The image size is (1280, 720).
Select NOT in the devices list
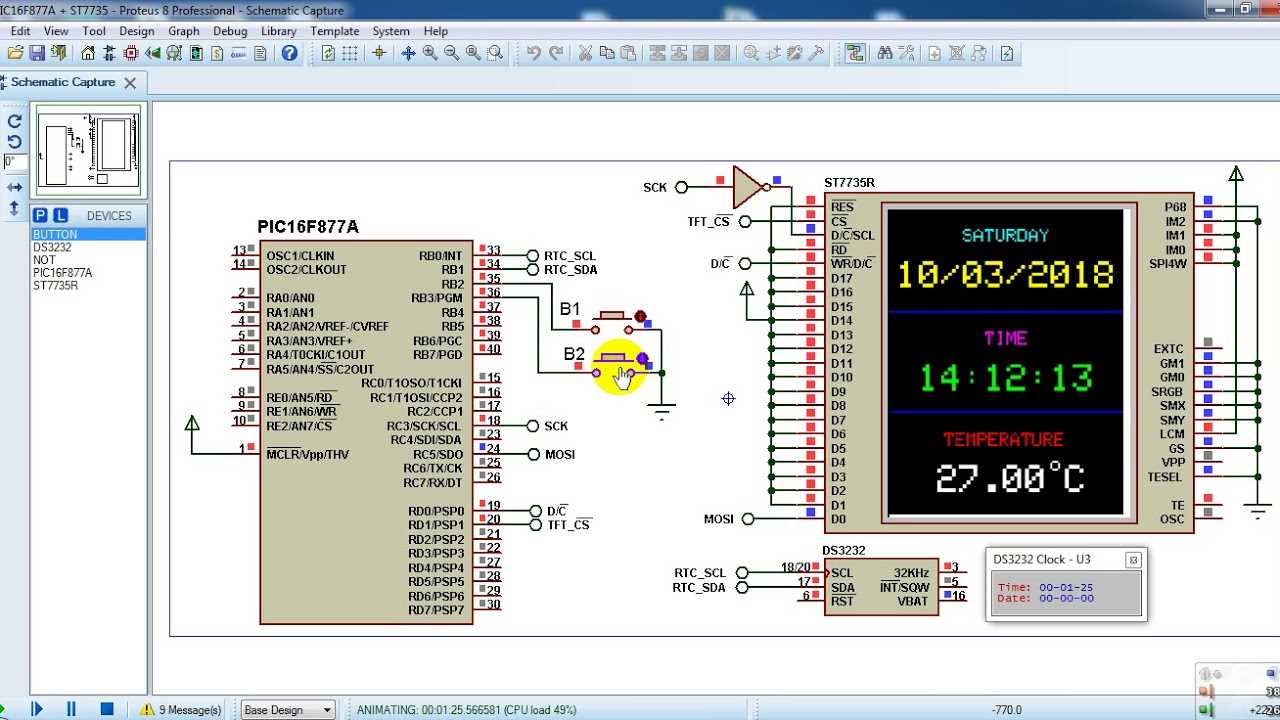point(89,260)
